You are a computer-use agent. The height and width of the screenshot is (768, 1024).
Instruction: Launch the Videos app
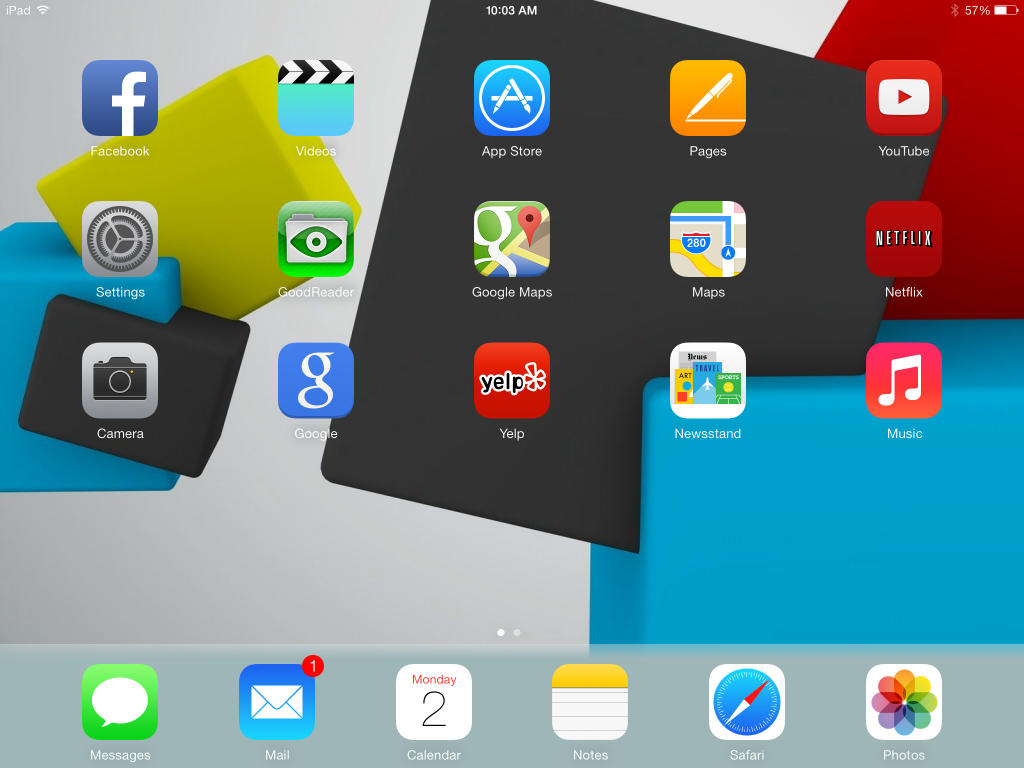coord(316,98)
